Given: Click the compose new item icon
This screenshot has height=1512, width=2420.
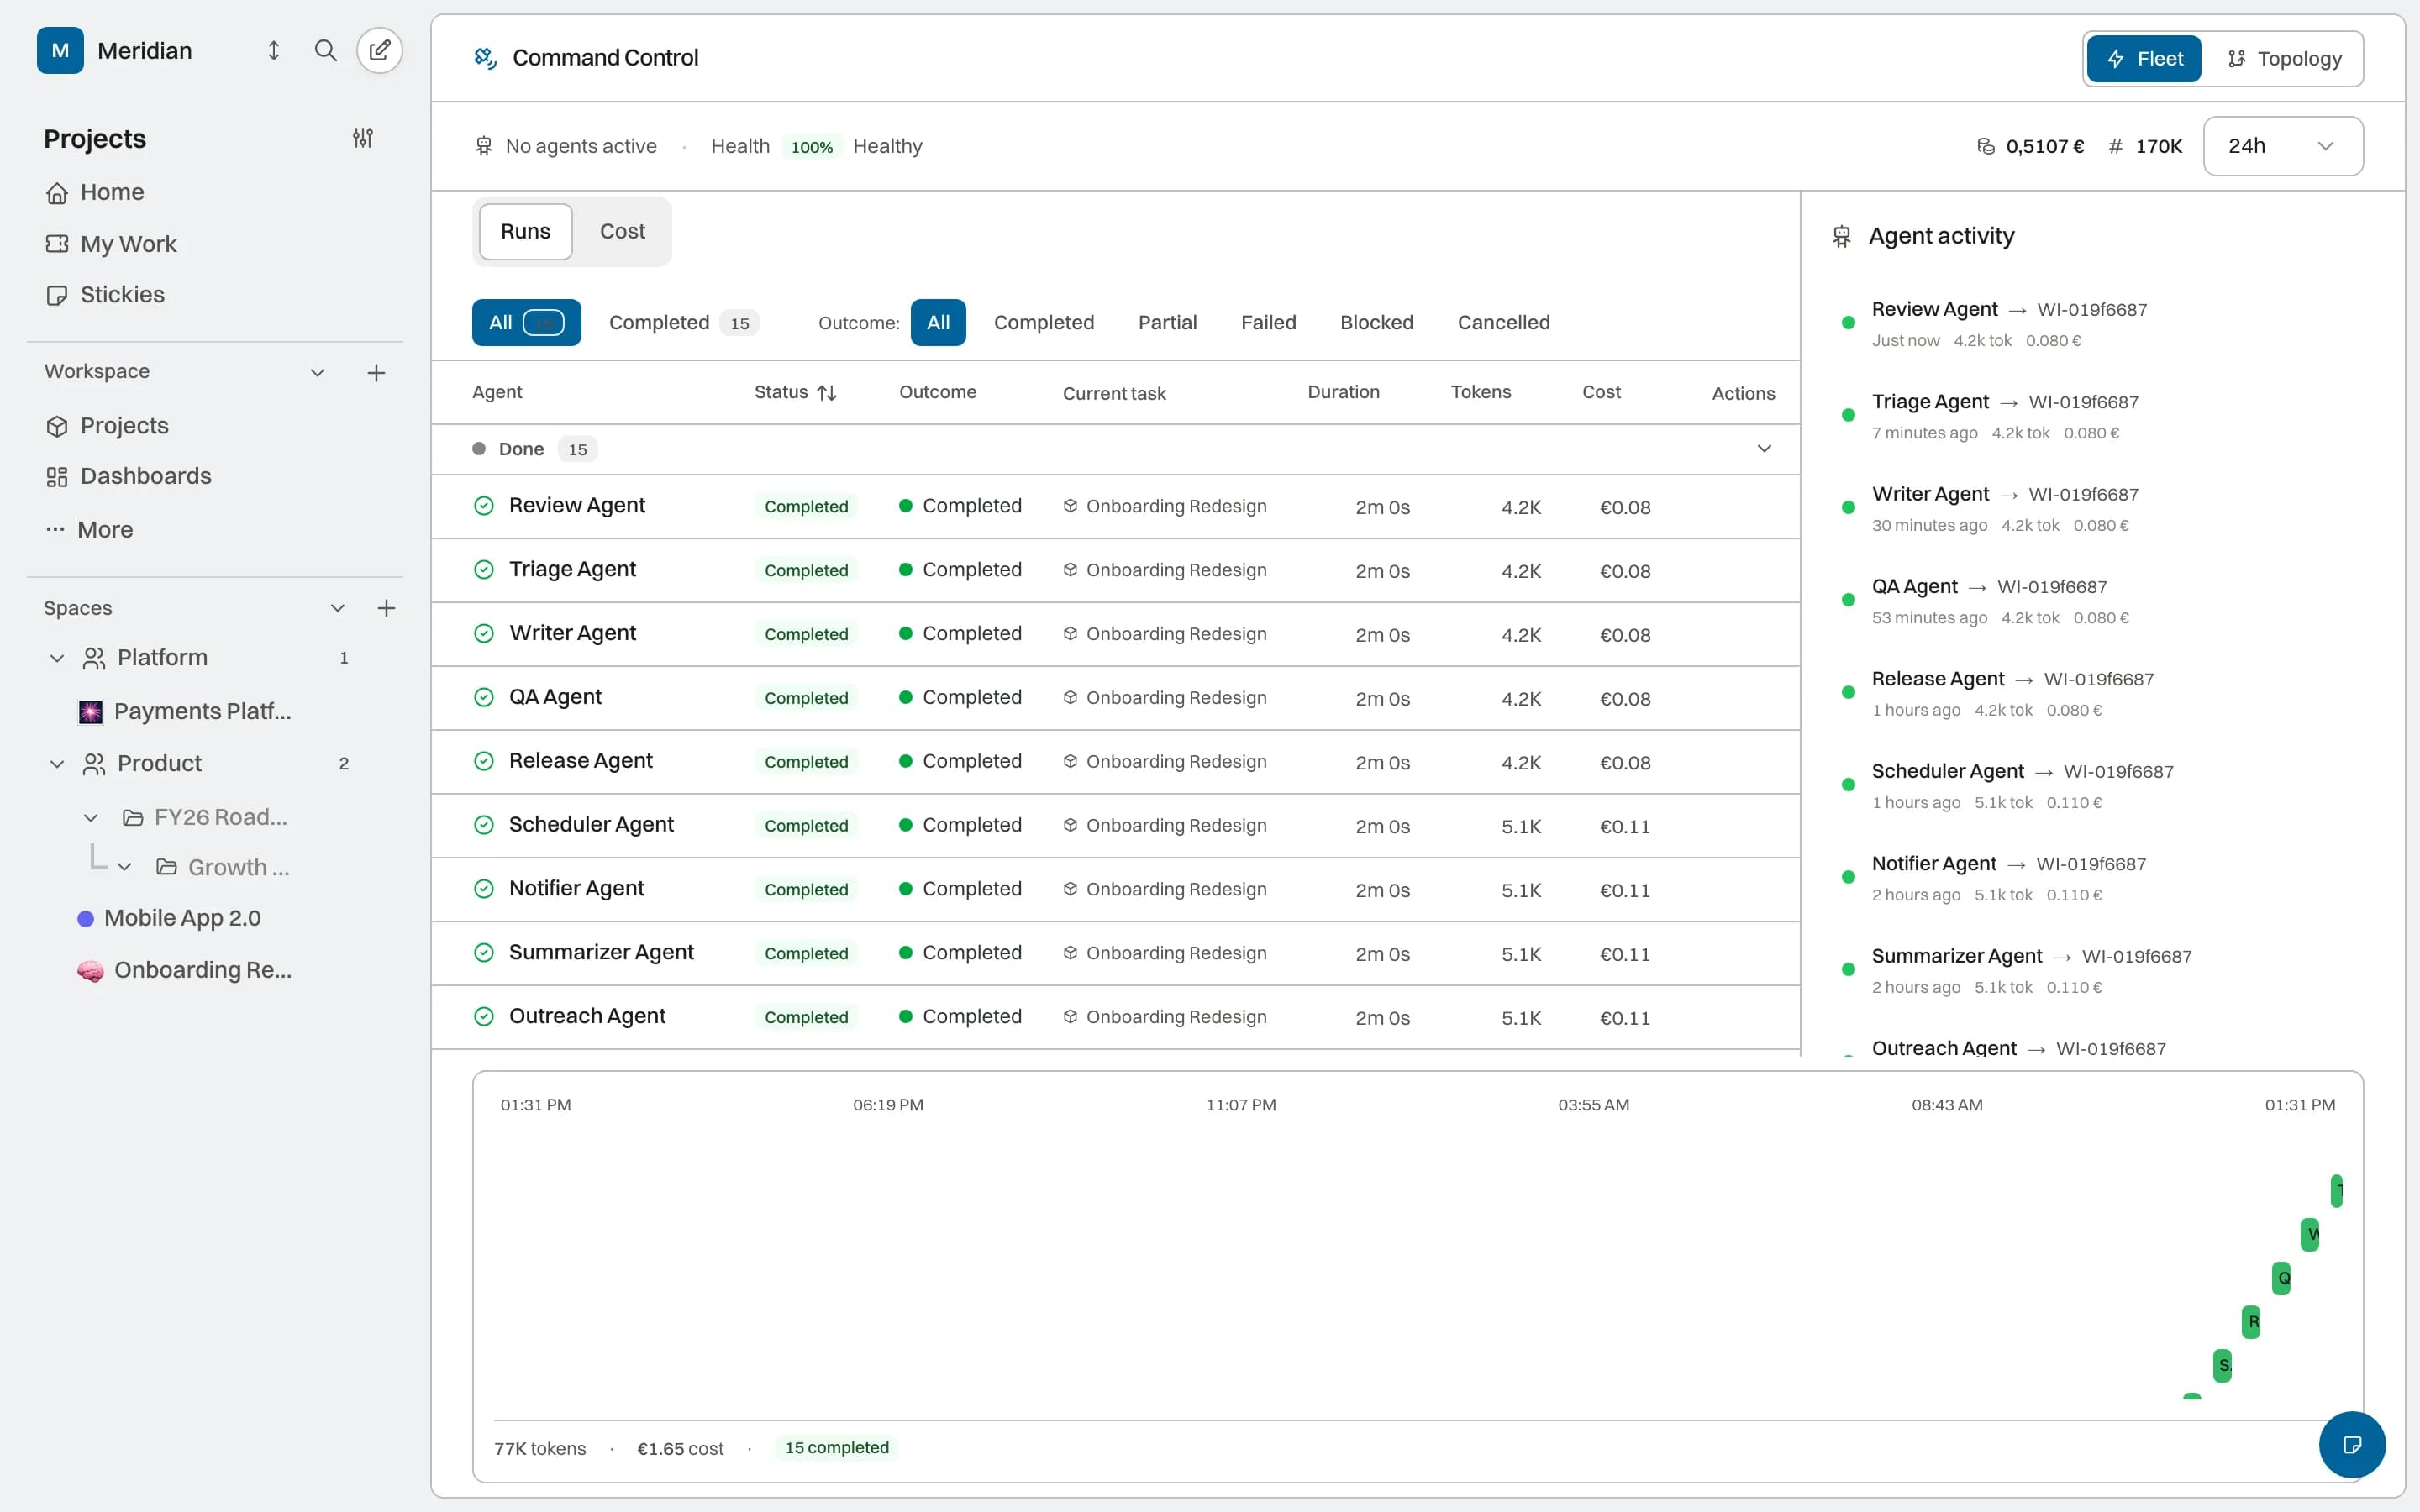Looking at the screenshot, I should click(379, 50).
